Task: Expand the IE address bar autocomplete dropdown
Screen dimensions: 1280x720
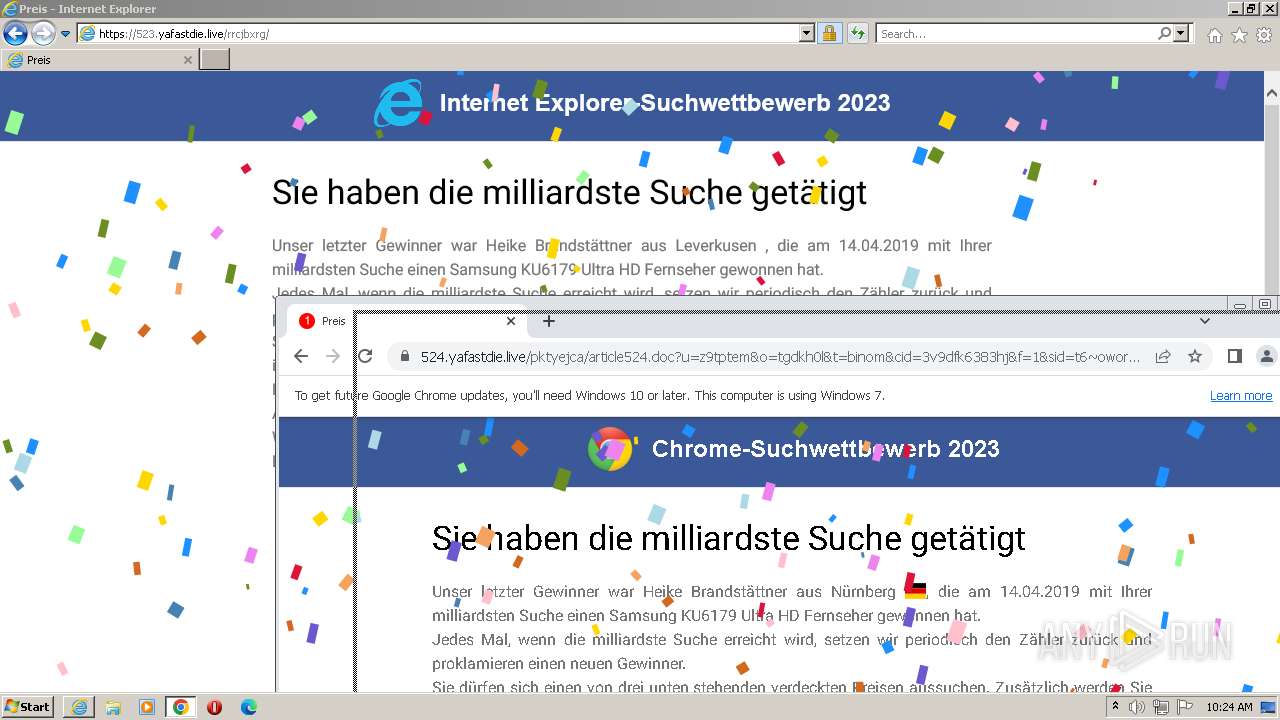Action: pyautogui.click(x=807, y=33)
